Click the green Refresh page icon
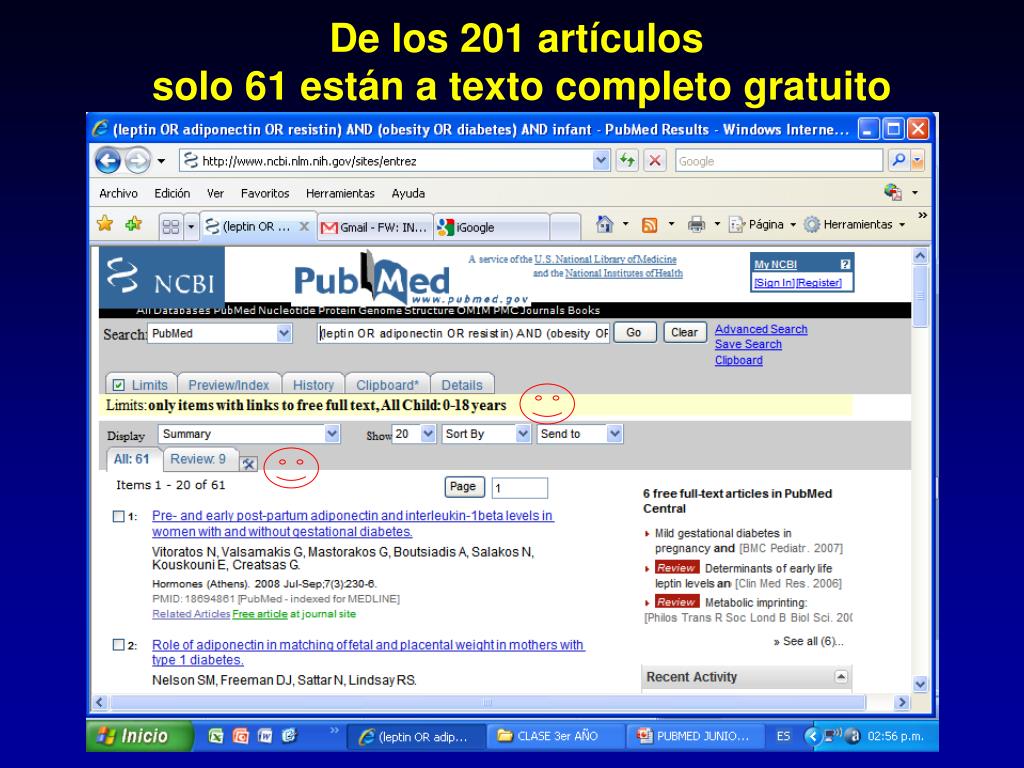Screen dimensions: 1024x768 [x=627, y=161]
